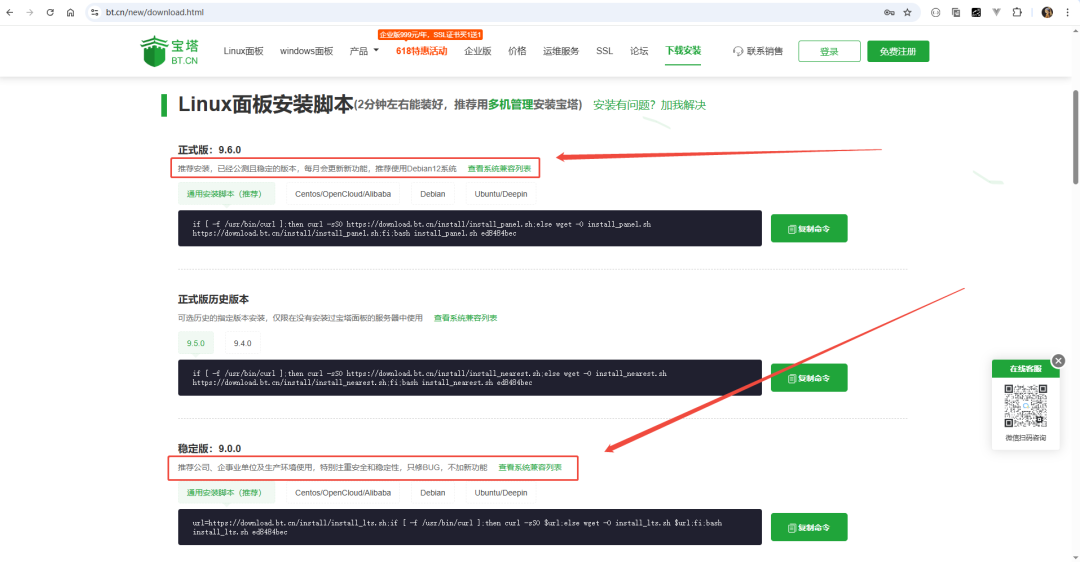Open 查看系统兼容列表 under 正式版历史版本
This screenshot has height=562, width=1080.
click(466, 318)
